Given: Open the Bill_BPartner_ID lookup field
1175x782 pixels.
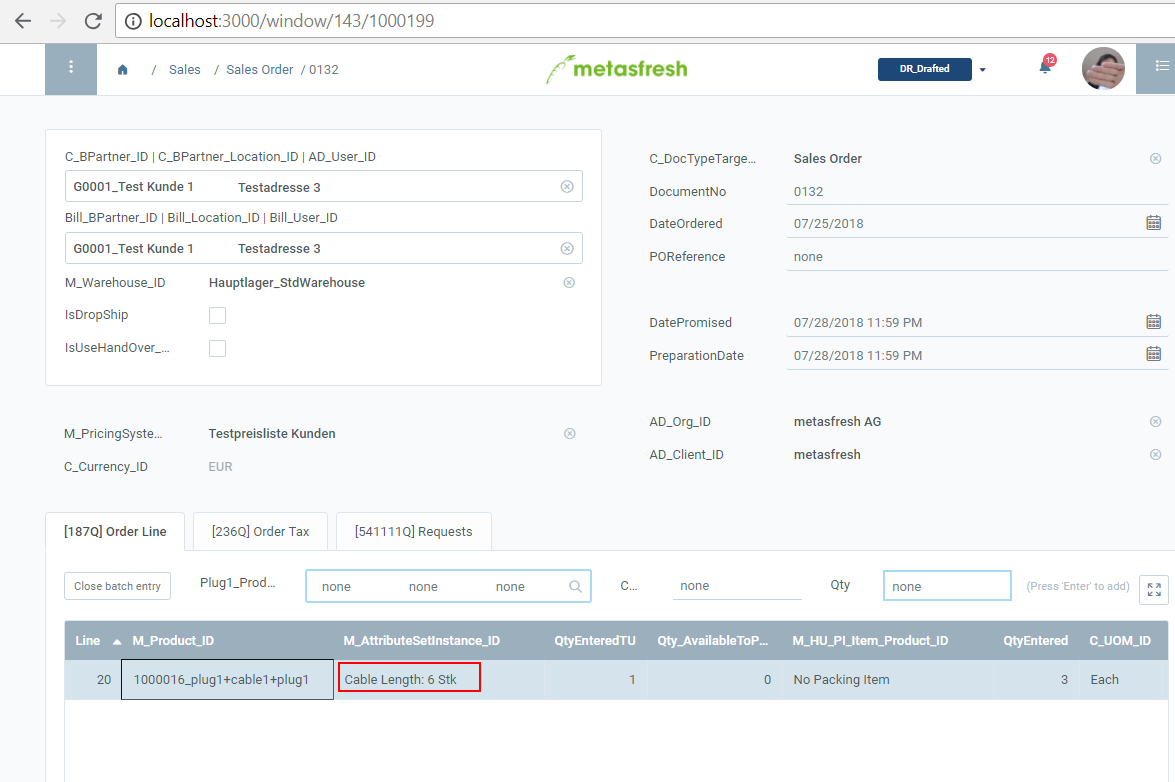Looking at the screenshot, I should (324, 248).
